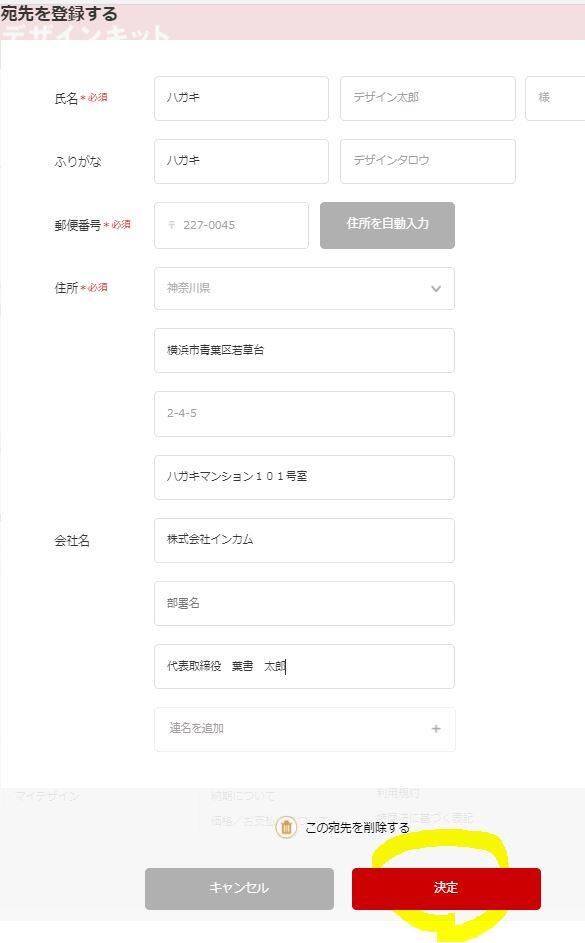Click the trash can delete icon
This screenshot has height=943, width=585.
tap(286, 828)
